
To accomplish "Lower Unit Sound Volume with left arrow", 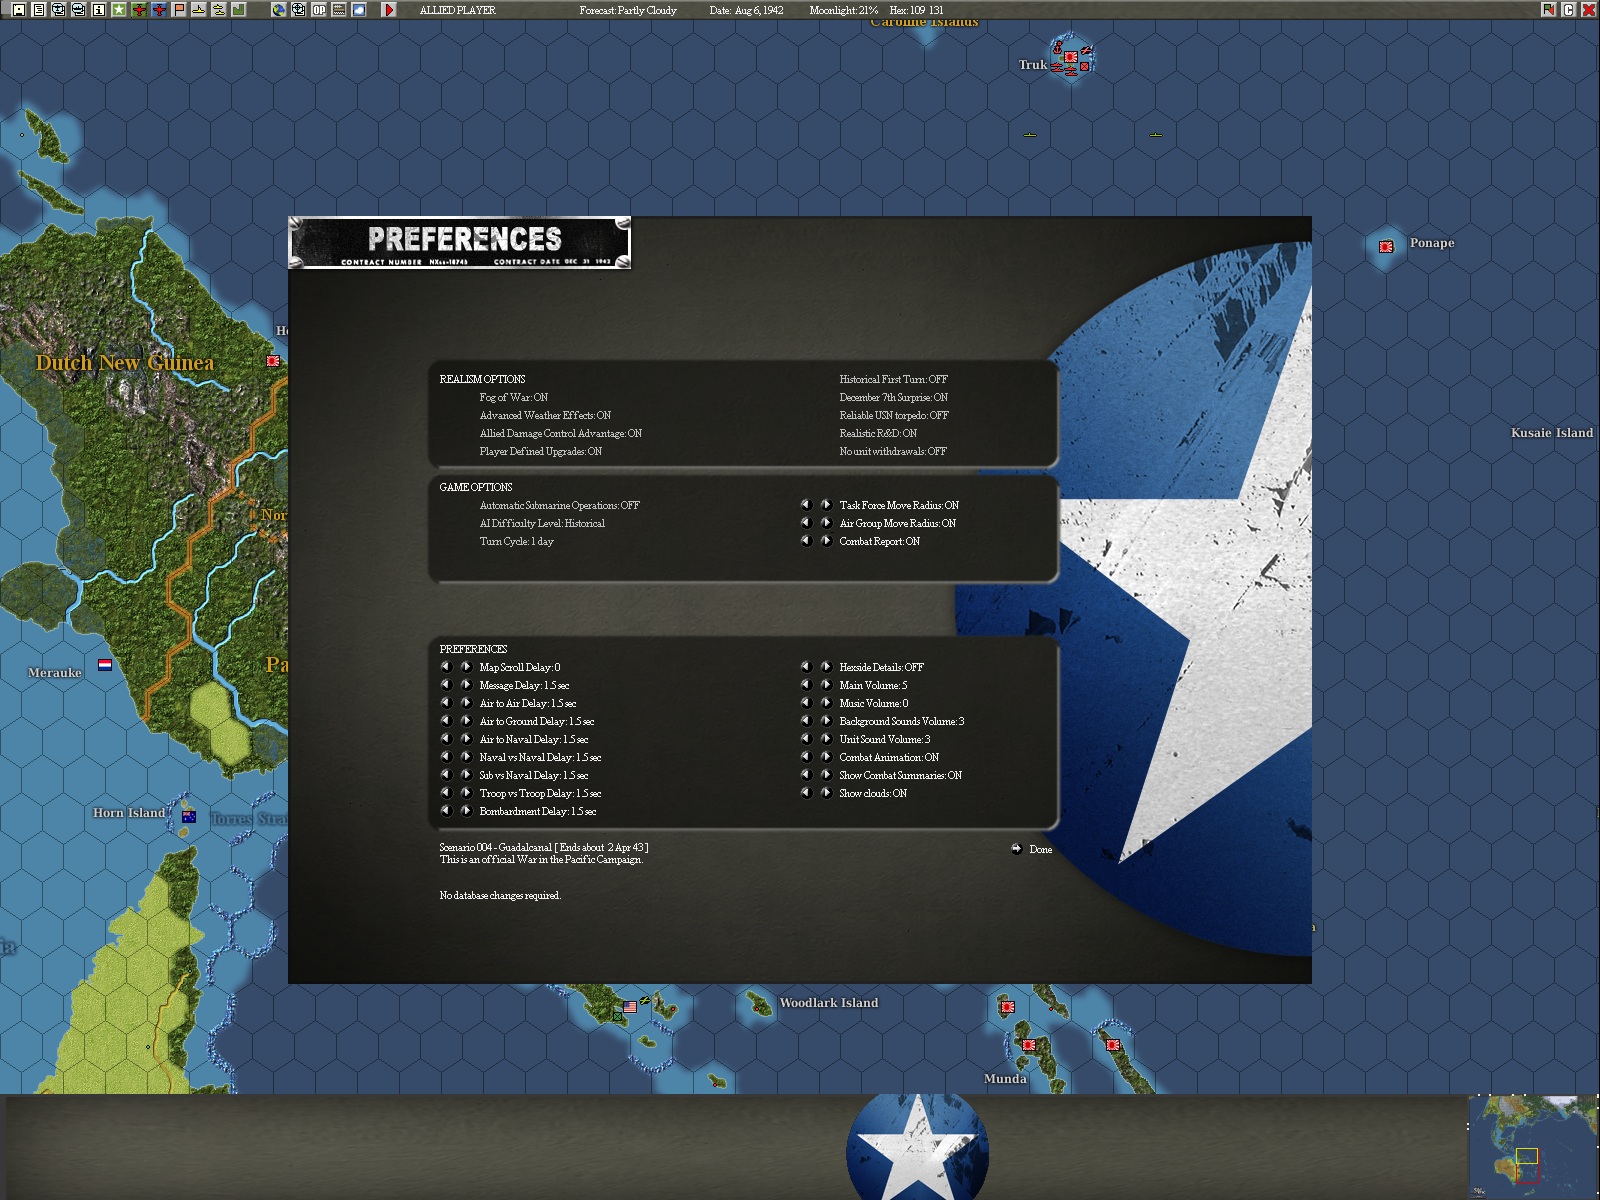I will pos(806,739).
